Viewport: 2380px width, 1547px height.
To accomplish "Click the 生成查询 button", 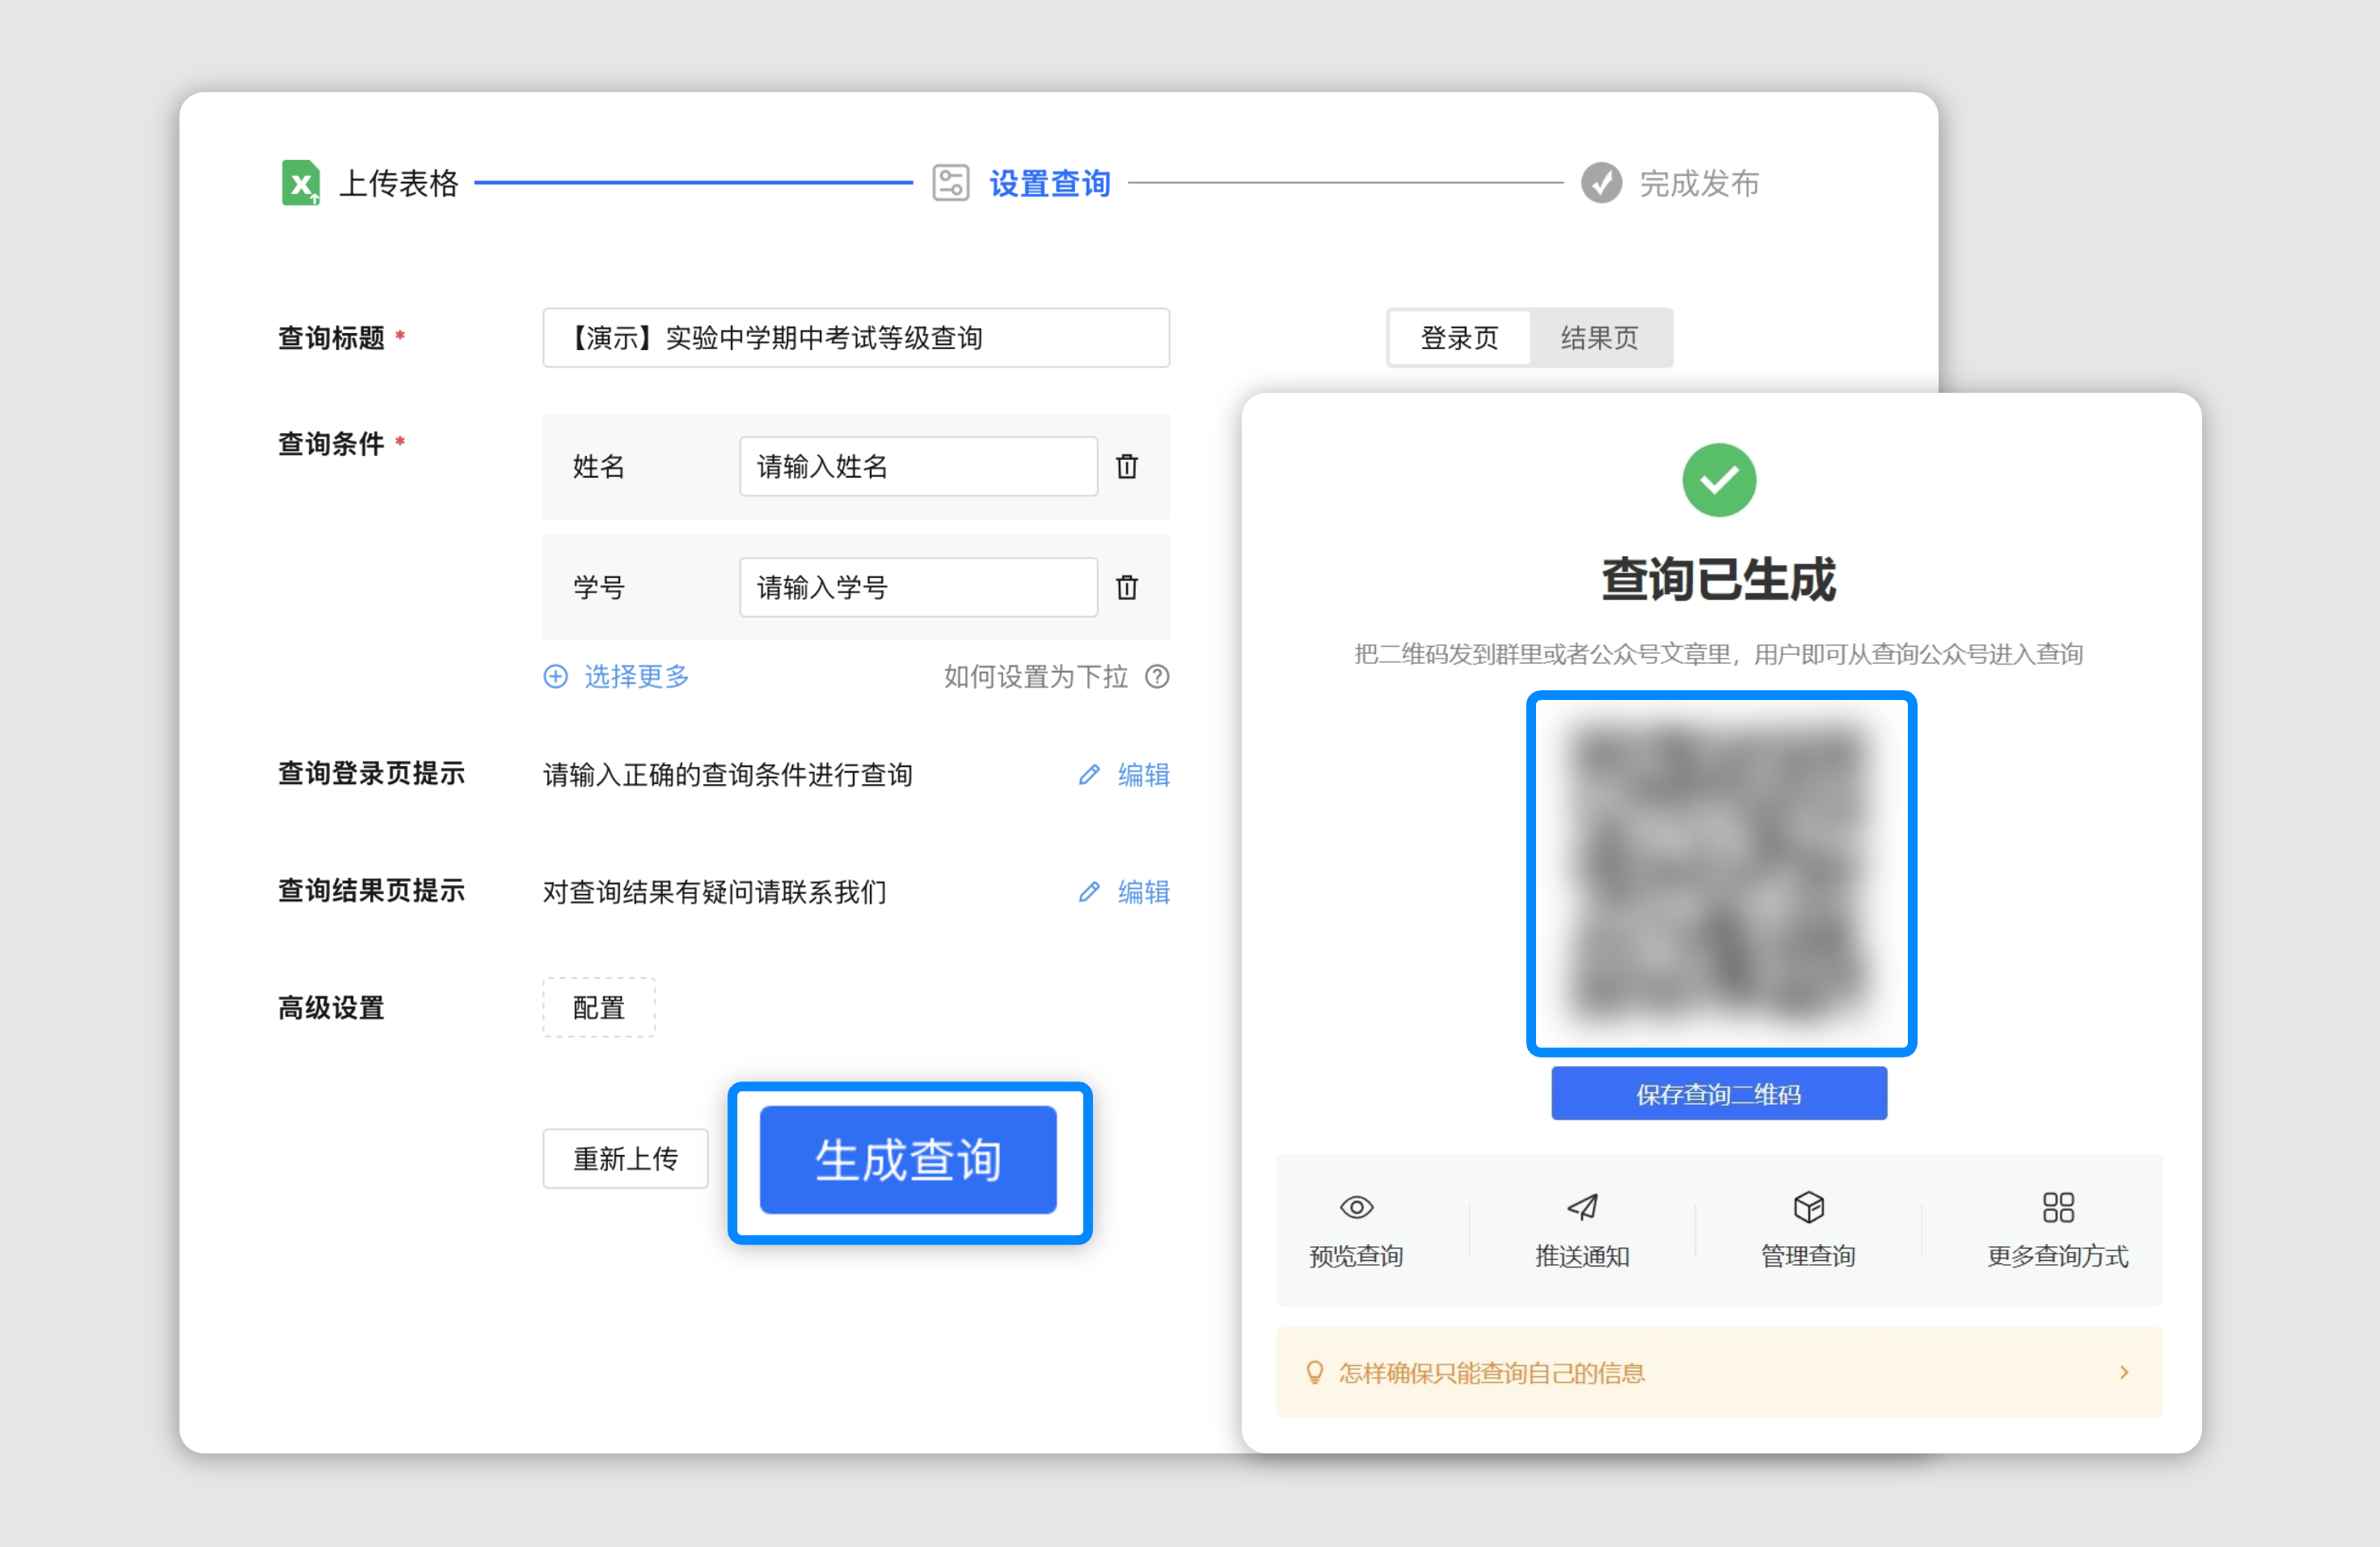I will (x=908, y=1160).
